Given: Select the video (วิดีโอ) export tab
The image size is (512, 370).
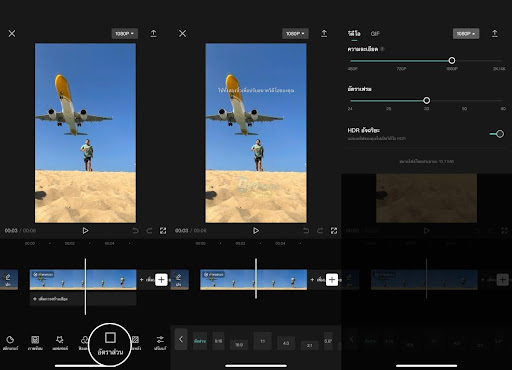Looking at the screenshot, I should (354, 33).
